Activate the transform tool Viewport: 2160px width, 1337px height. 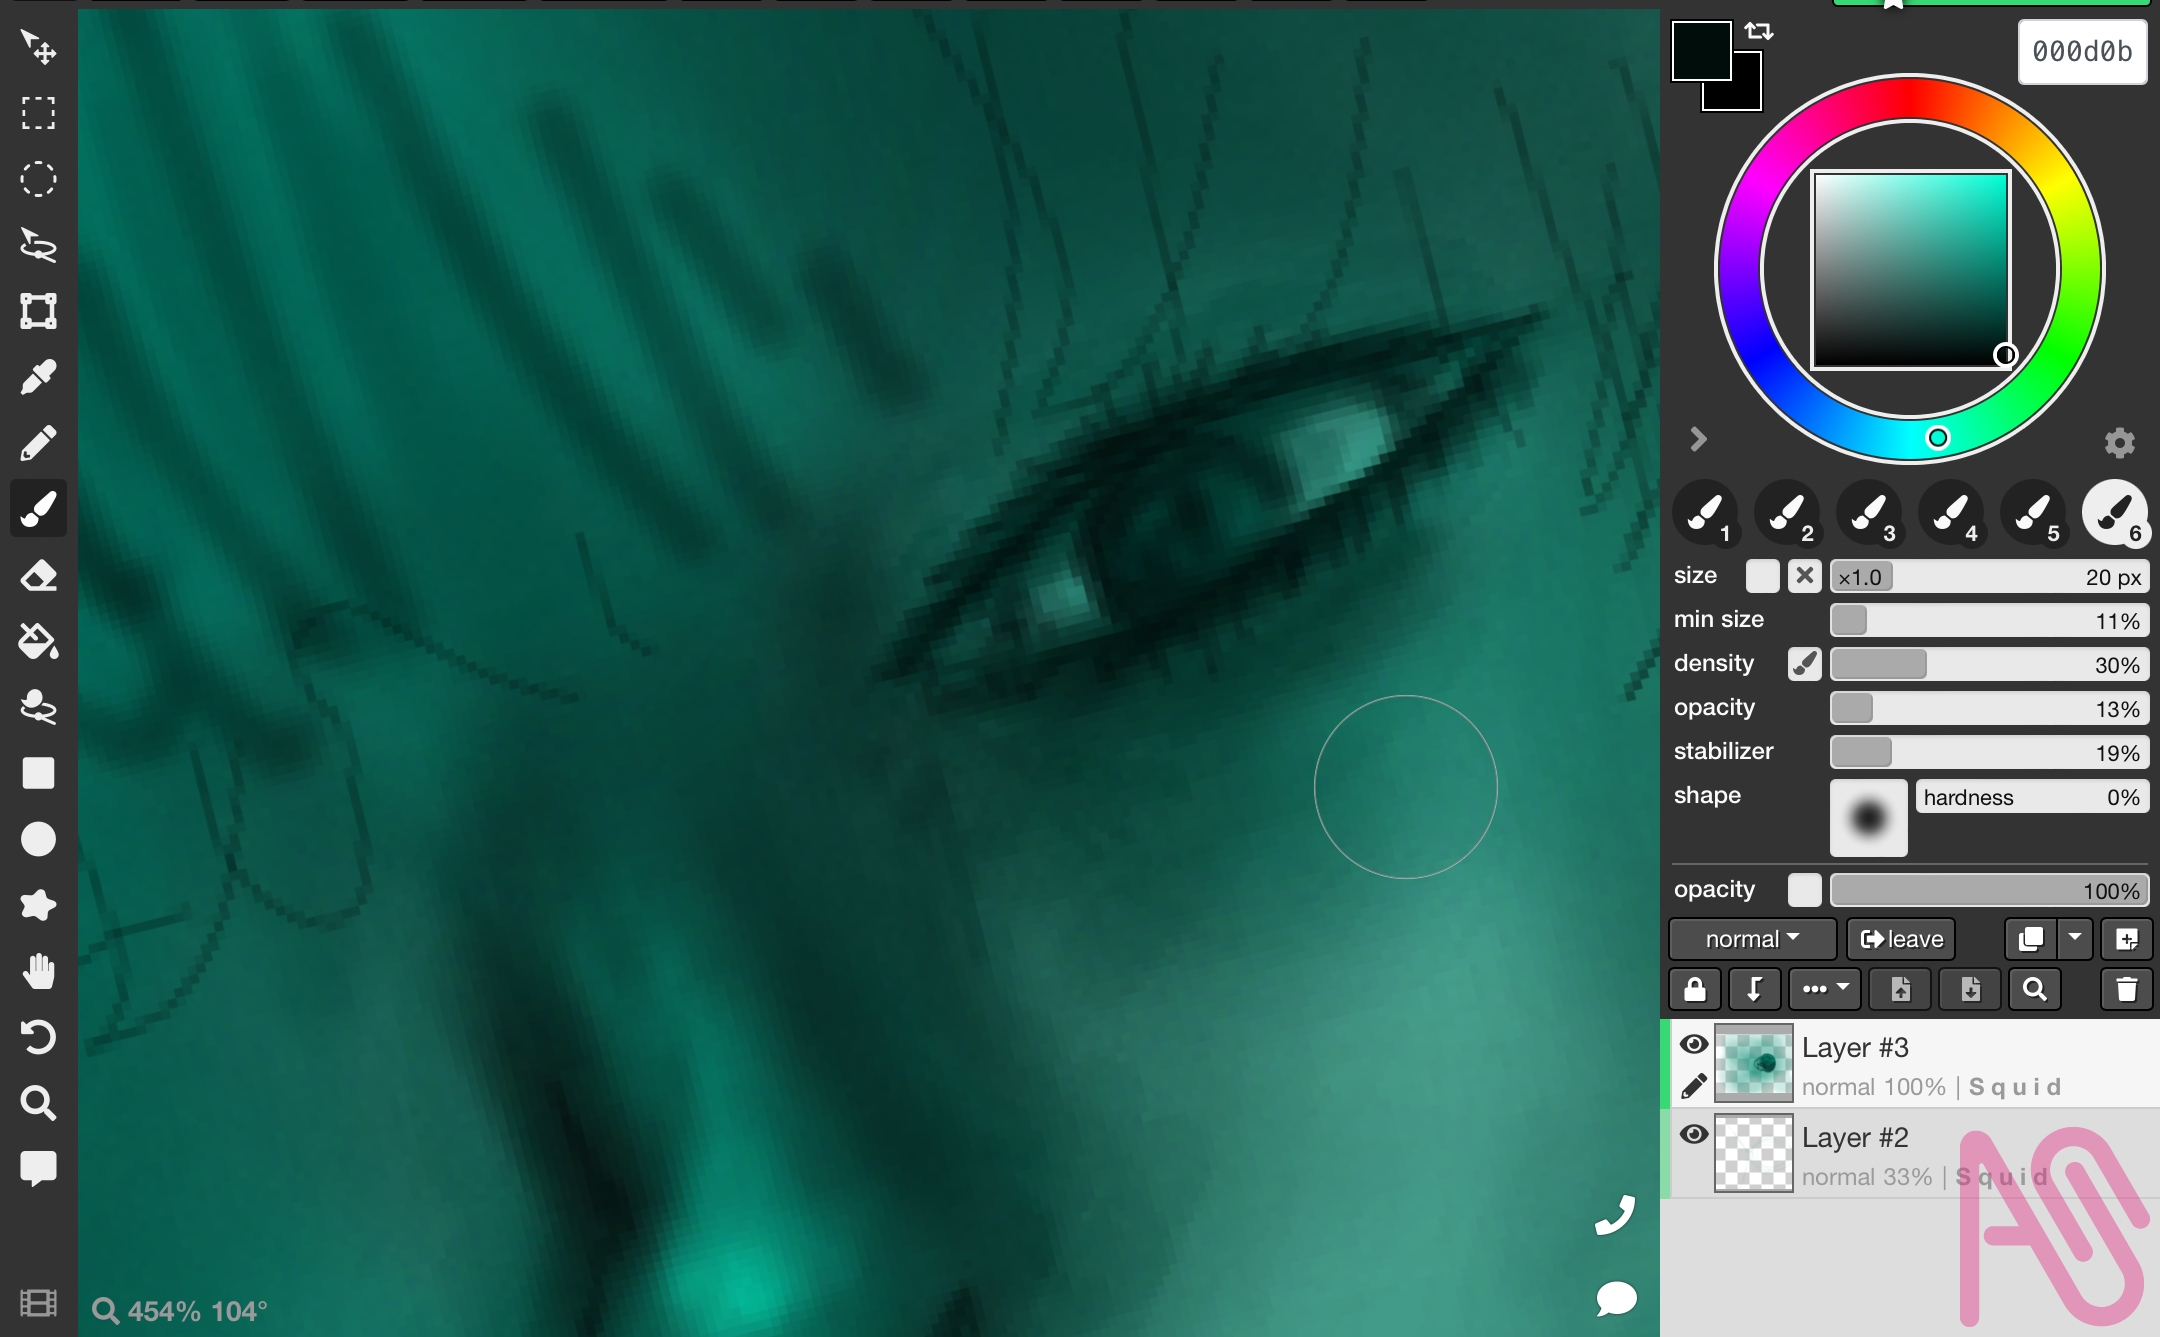click(x=38, y=311)
